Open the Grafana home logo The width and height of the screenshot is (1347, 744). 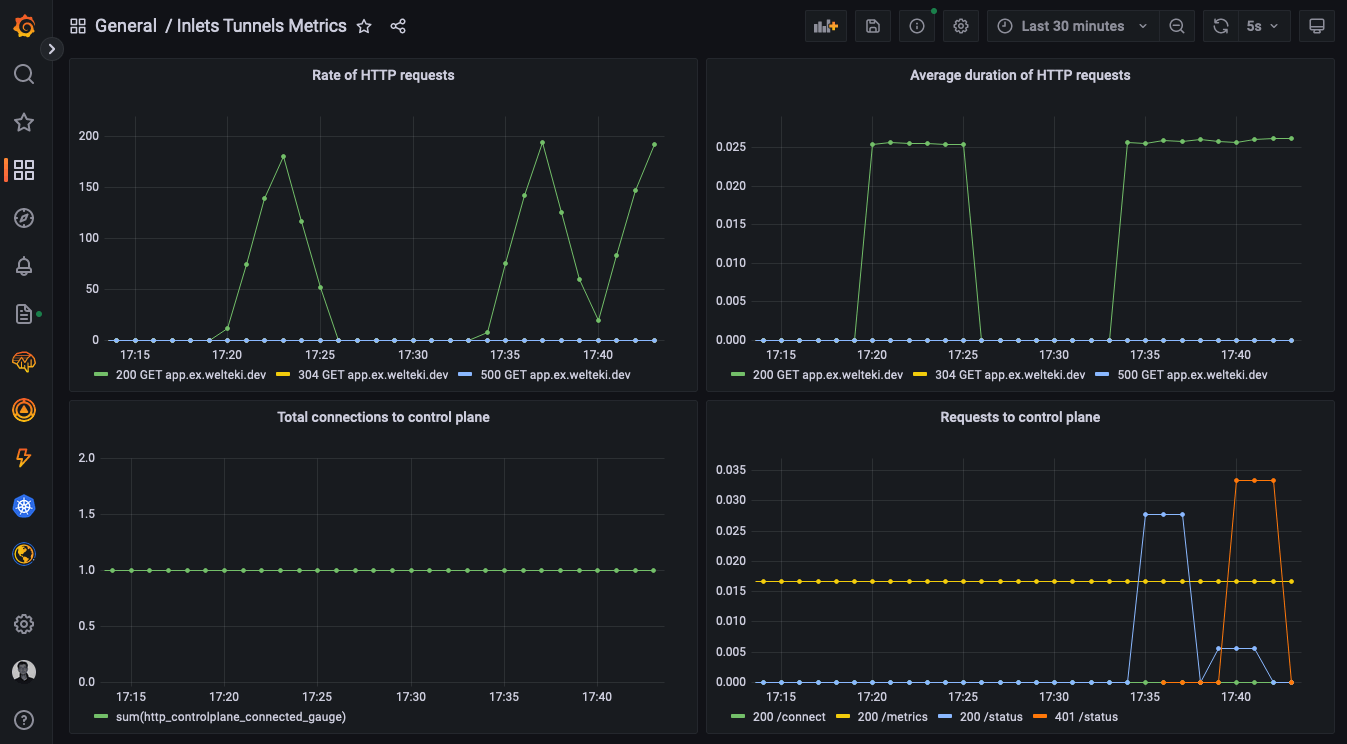pyautogui.click(x=25, y=26)
